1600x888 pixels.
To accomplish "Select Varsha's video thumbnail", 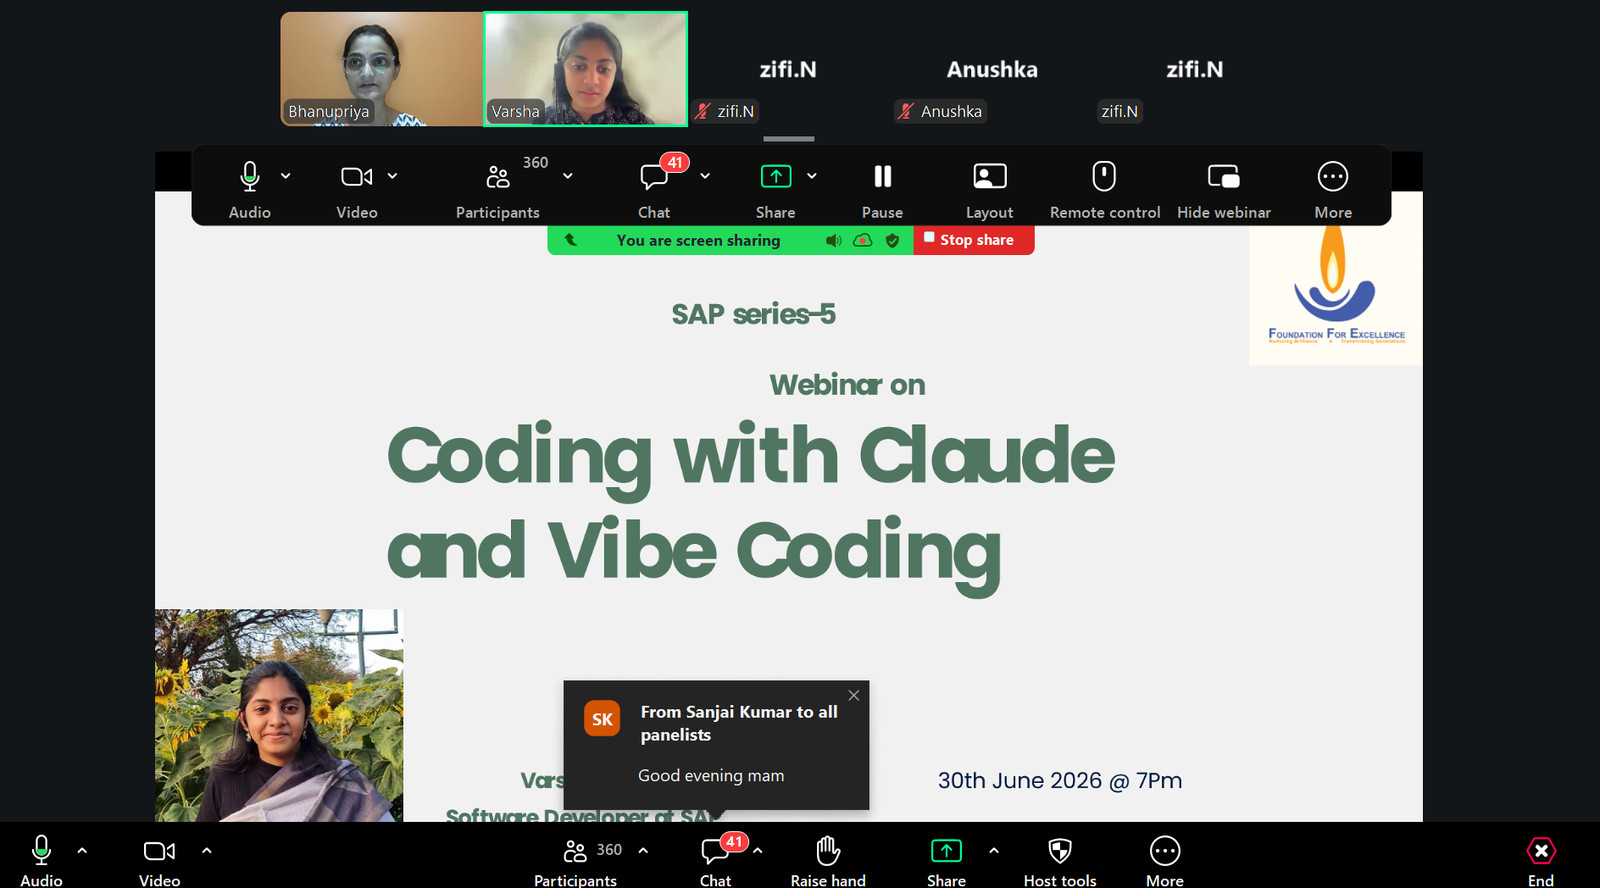I will (586, 69).
